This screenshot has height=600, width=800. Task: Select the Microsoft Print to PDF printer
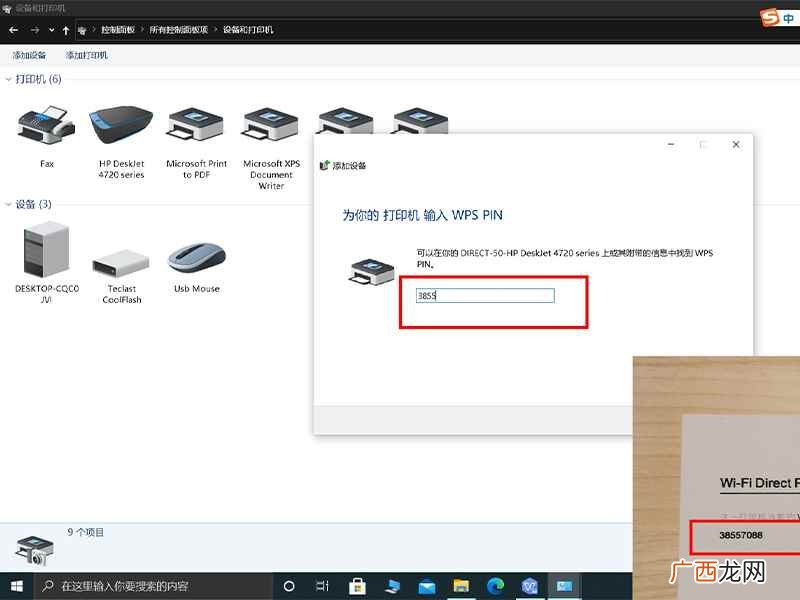coord(196,124)
